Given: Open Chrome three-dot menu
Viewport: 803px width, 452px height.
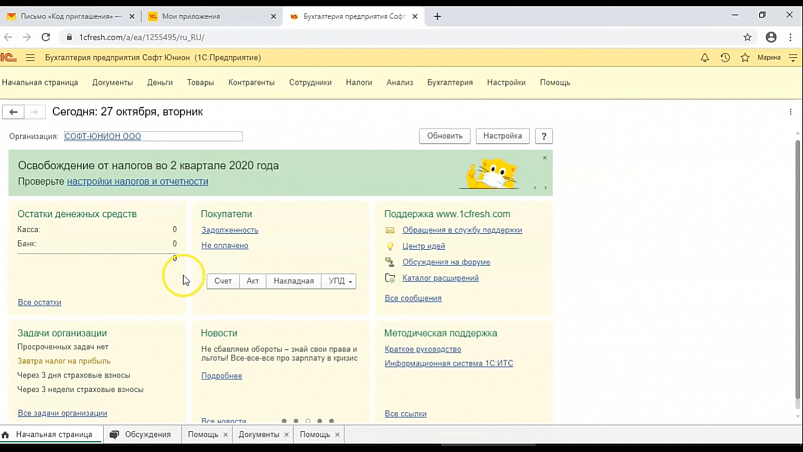Looking at the screenshot, I should click(791, 37).
